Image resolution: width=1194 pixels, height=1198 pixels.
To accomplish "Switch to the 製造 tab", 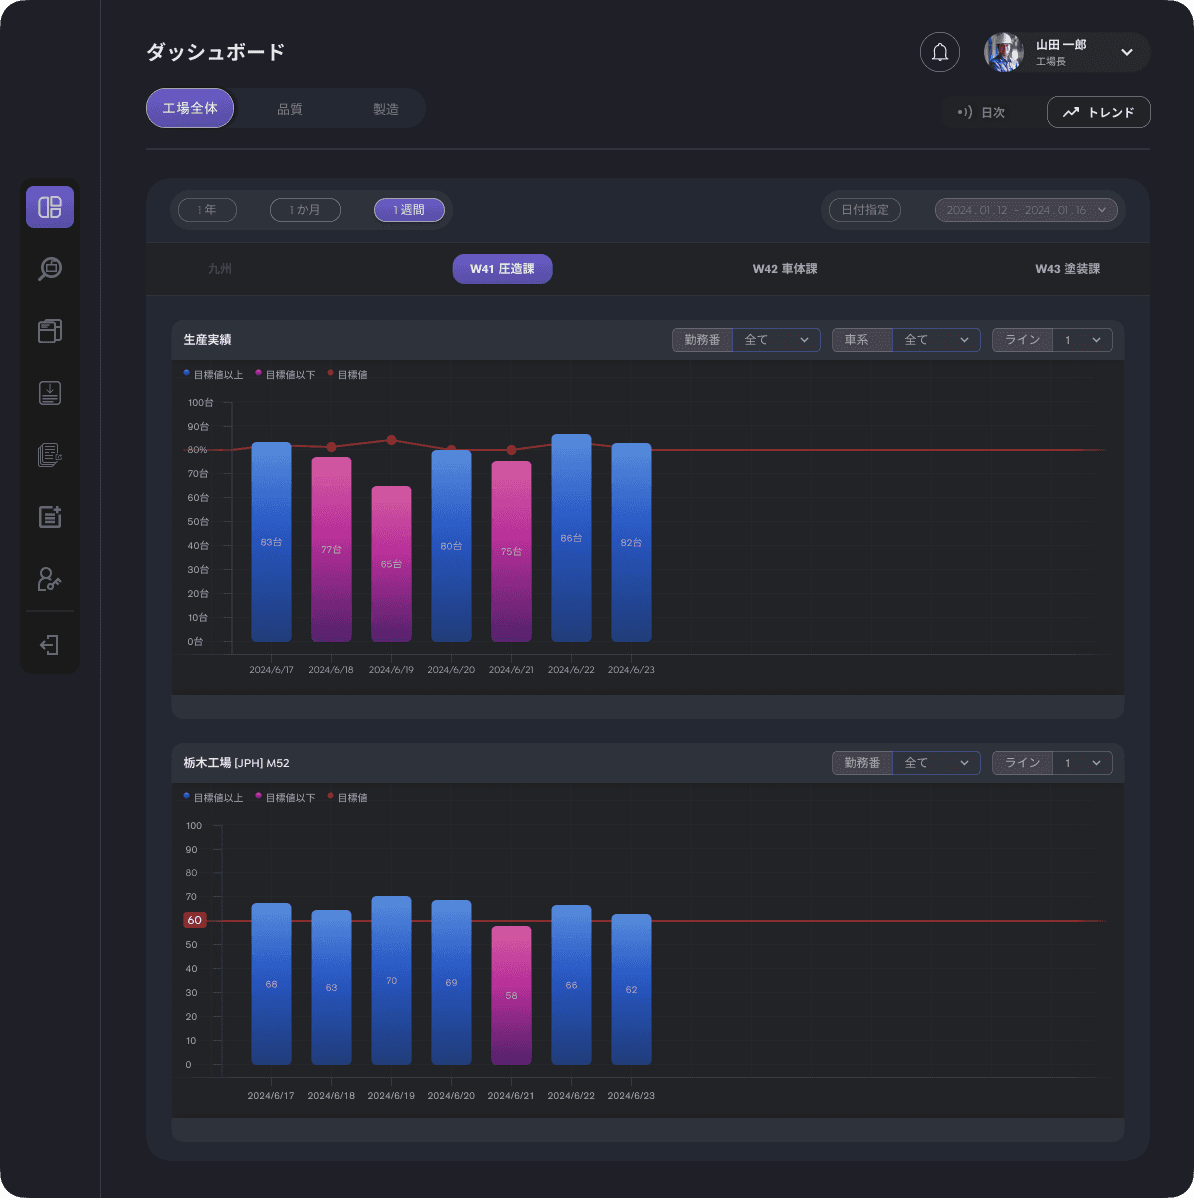I will pos(385,108).
